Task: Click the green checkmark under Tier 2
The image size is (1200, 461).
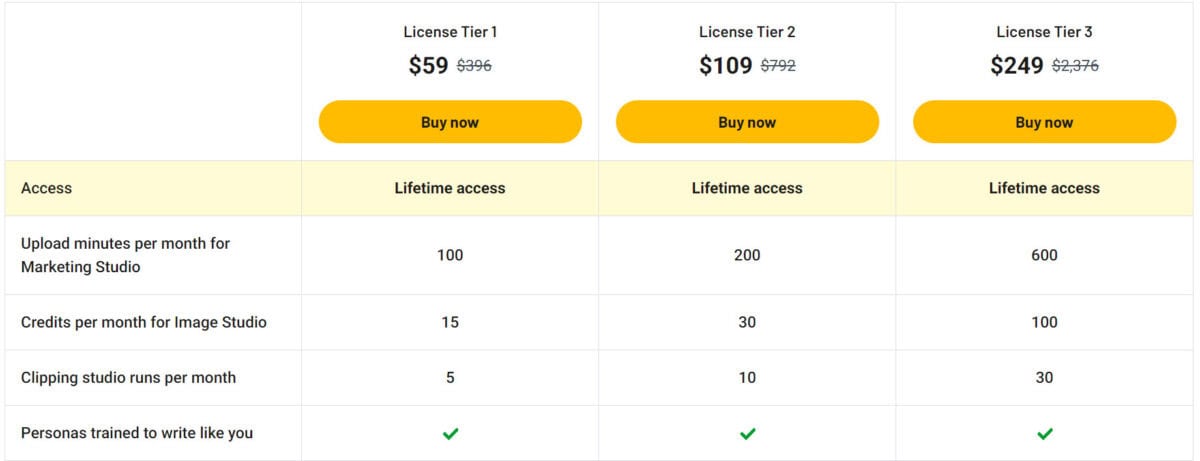Action: 747,433
